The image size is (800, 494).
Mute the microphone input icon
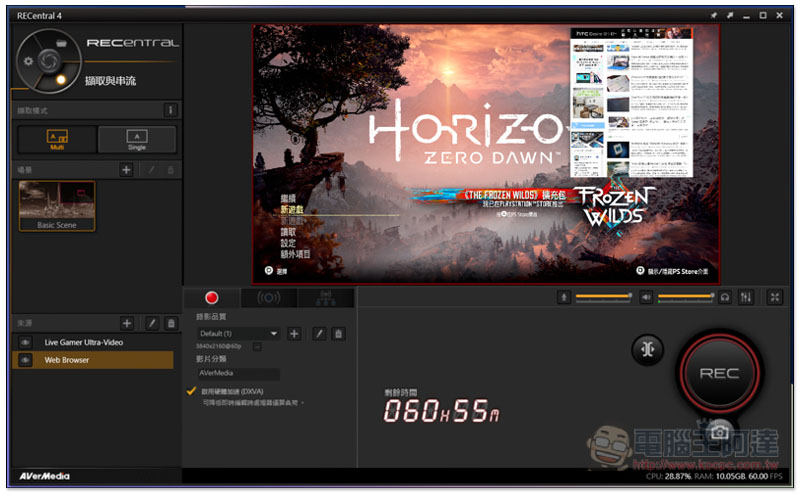[564, 297]
